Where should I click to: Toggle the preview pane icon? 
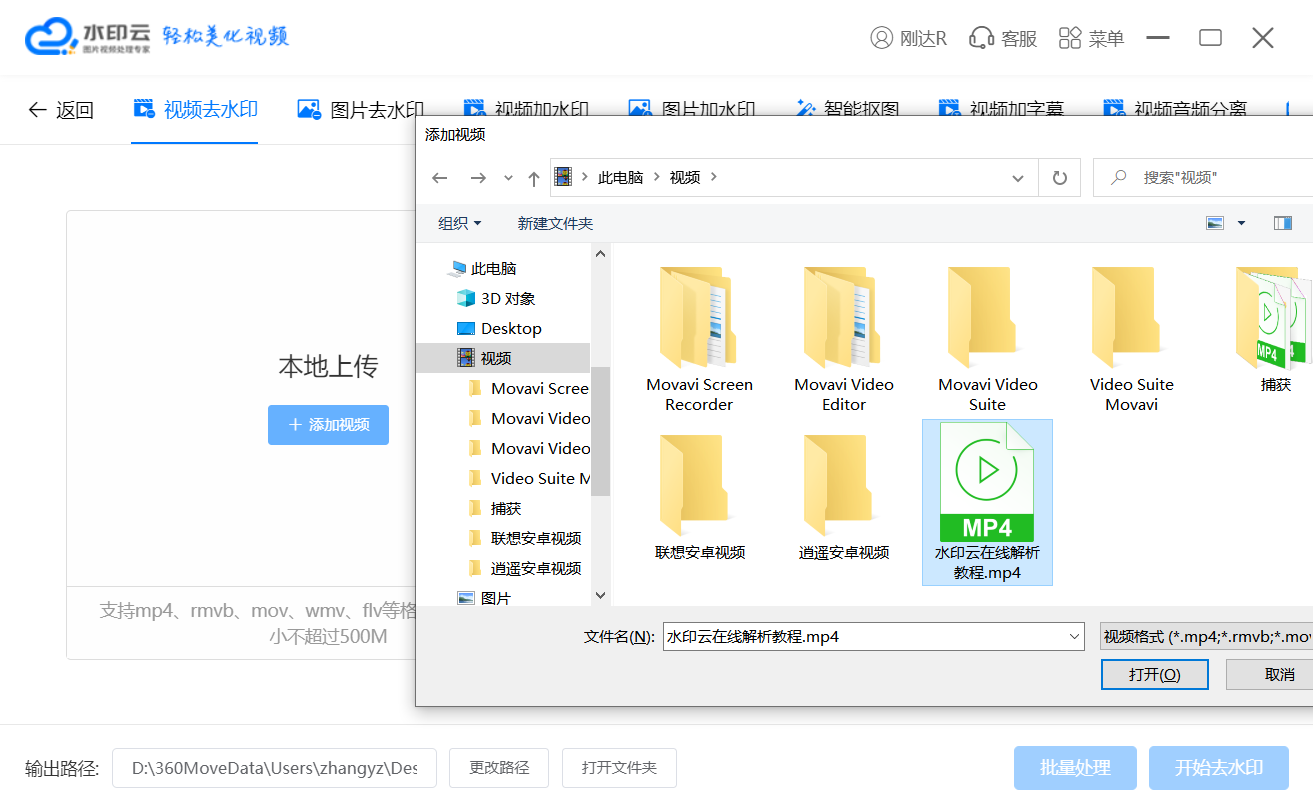click(1283, 223)
